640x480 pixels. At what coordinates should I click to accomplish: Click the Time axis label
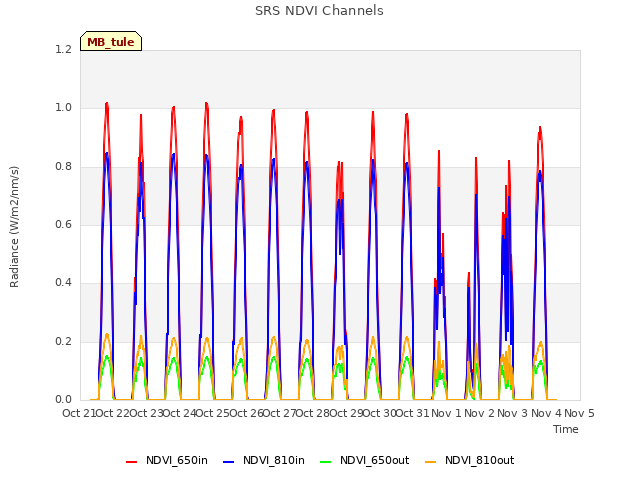tap(566, 429)
